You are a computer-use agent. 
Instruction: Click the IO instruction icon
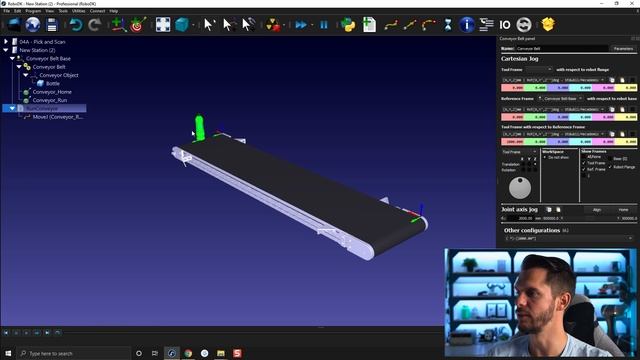[x=505, y=25]
